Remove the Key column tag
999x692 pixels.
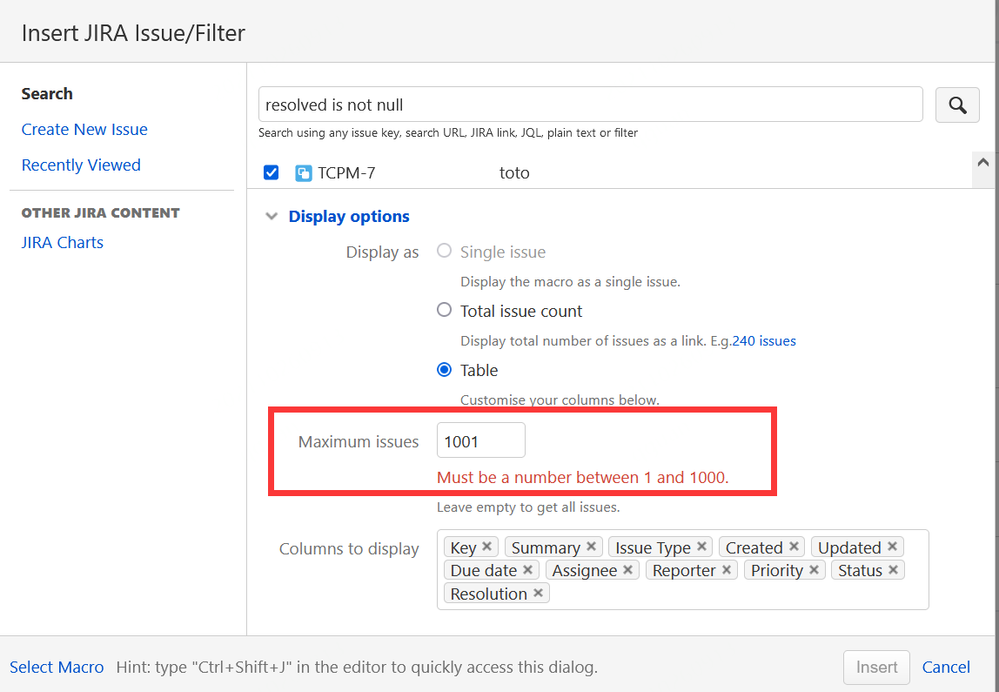487,546
